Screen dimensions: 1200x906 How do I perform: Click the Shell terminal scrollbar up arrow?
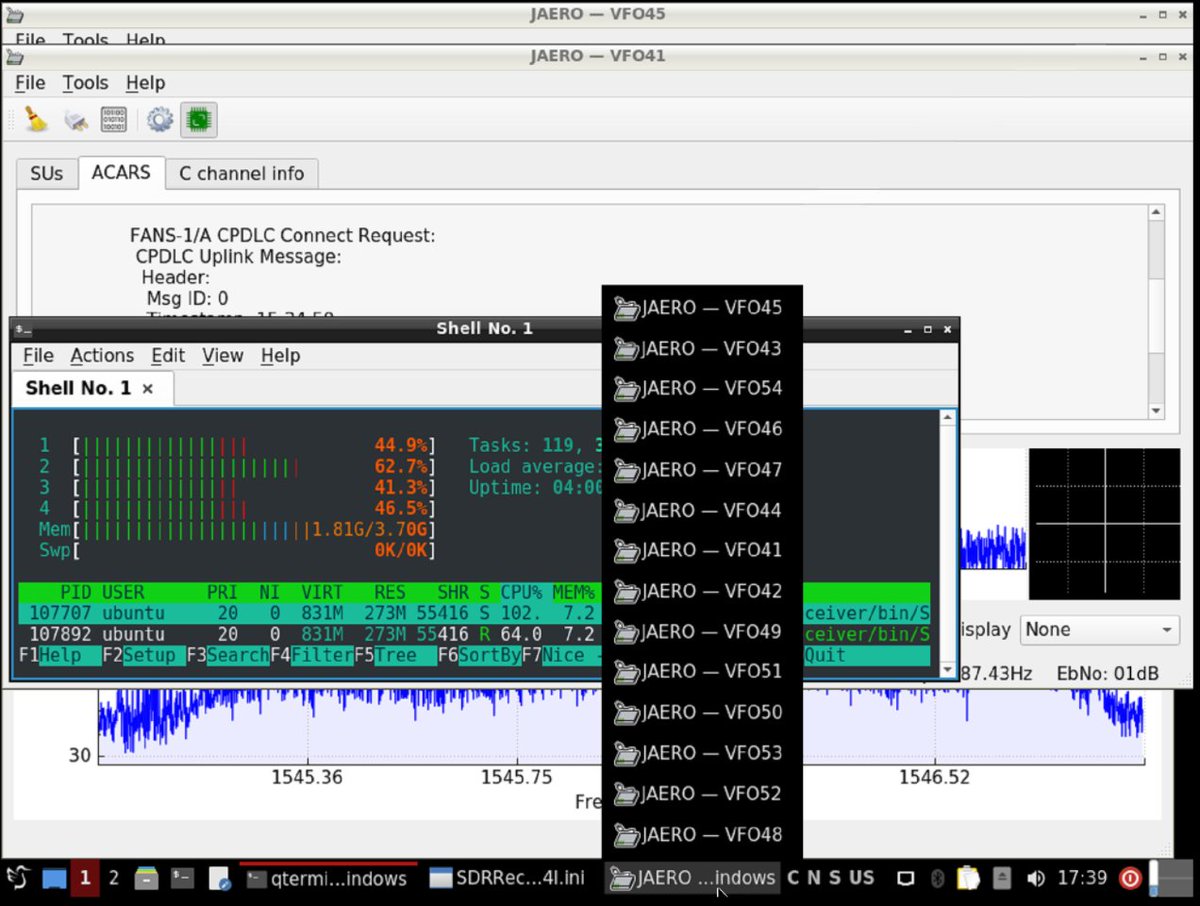(x=948, y=420)
